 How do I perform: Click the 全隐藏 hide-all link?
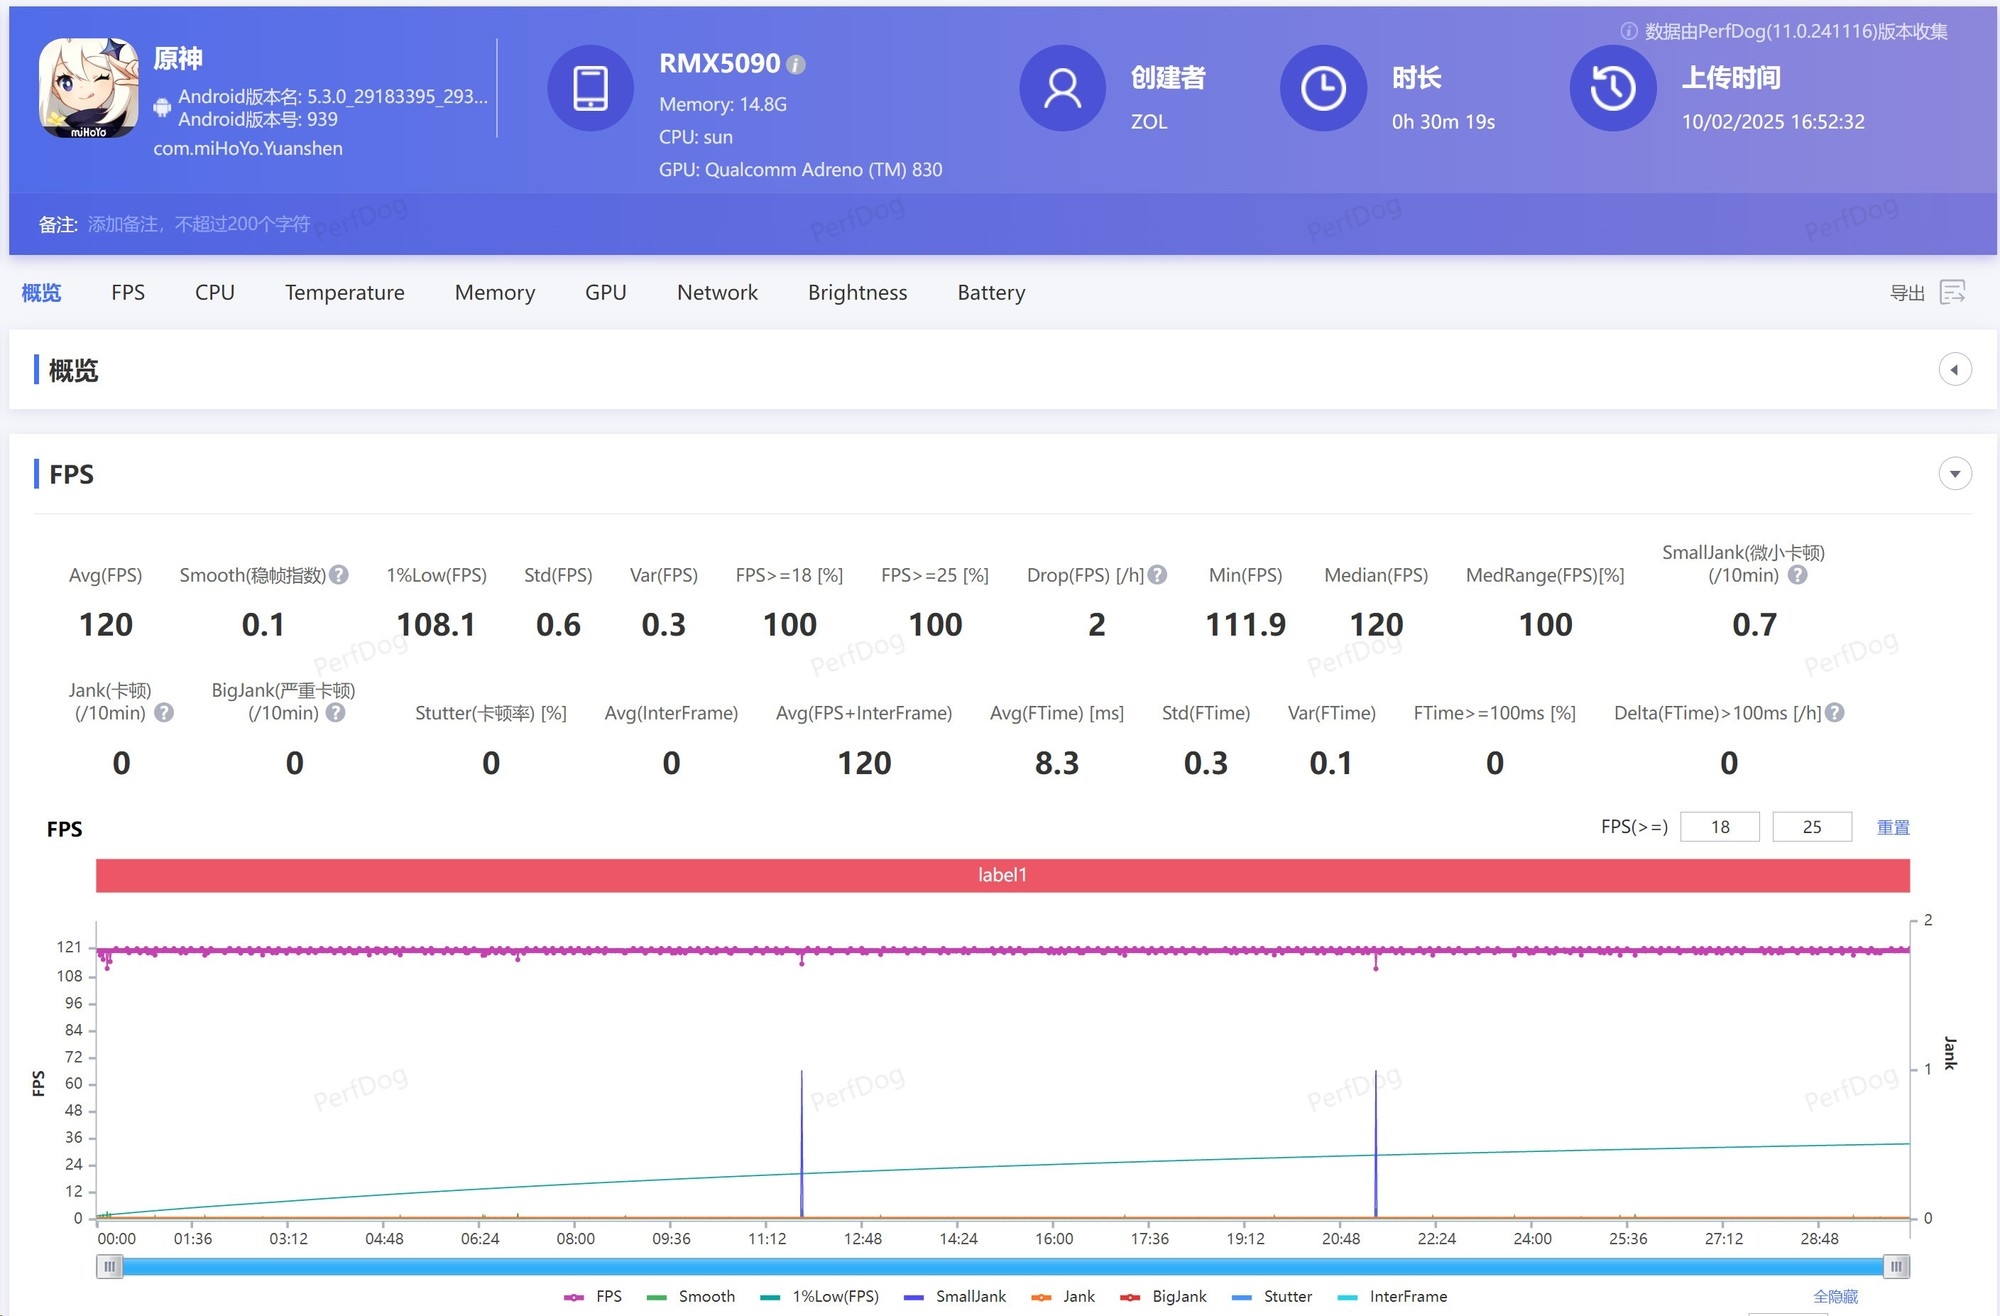(x=1835, y=1296)
